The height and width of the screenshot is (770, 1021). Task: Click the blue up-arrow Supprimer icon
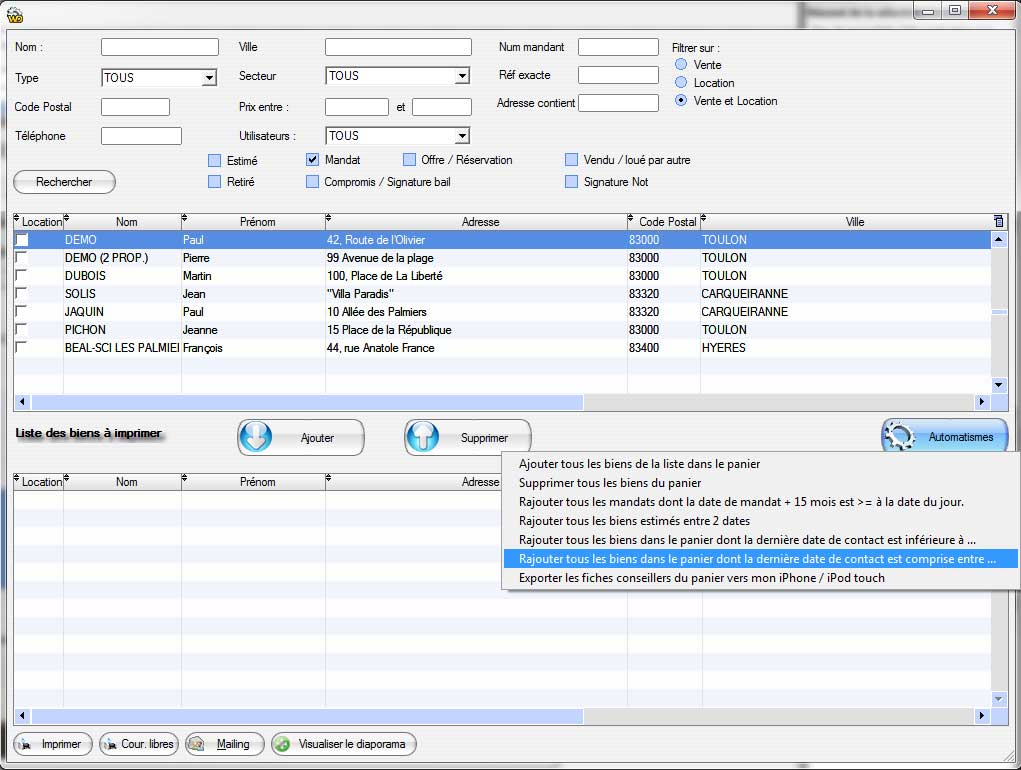[423, 437]
